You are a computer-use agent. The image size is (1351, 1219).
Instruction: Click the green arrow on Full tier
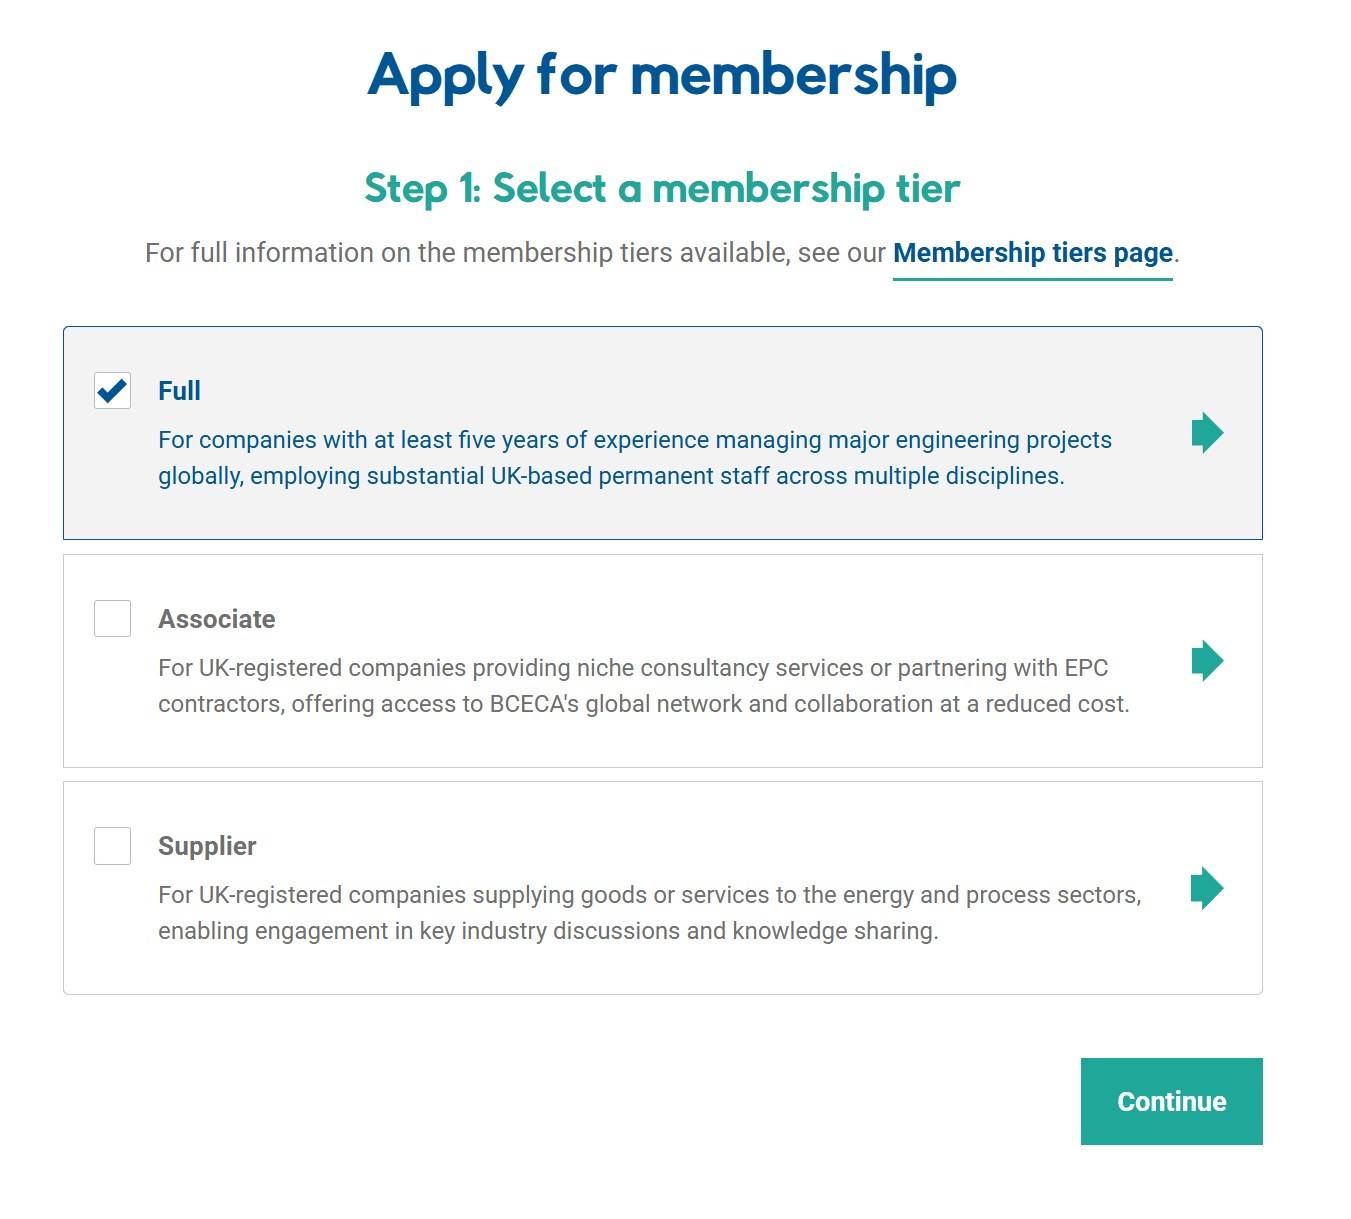point(1207,433)
